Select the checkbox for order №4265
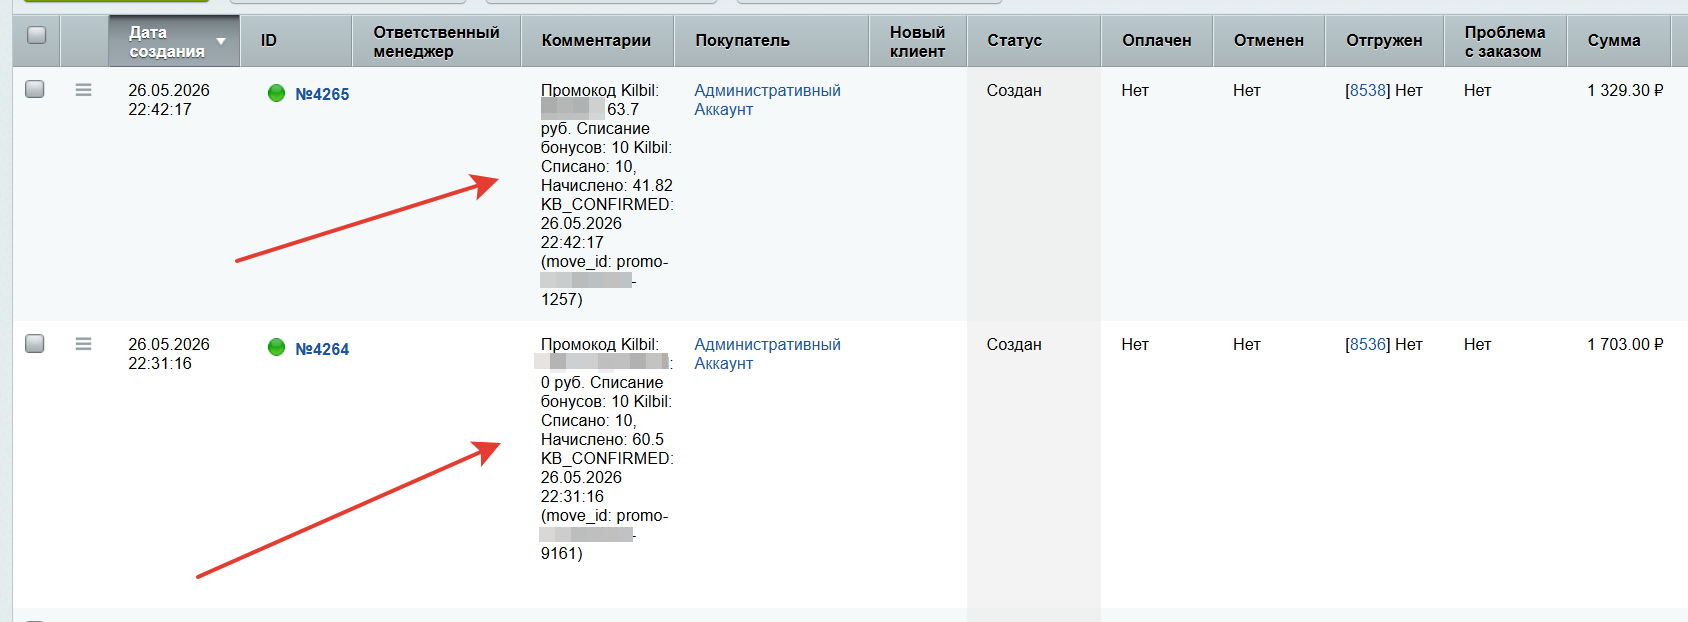 click(35, 89)
